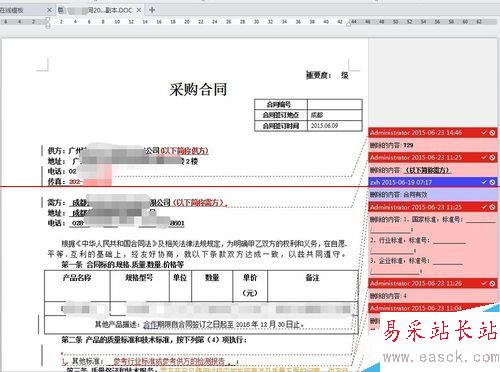The width and height of the screenshot is (500, 372).
Task: Click the empty cell beside 合同编号
Action: (334, 104)
